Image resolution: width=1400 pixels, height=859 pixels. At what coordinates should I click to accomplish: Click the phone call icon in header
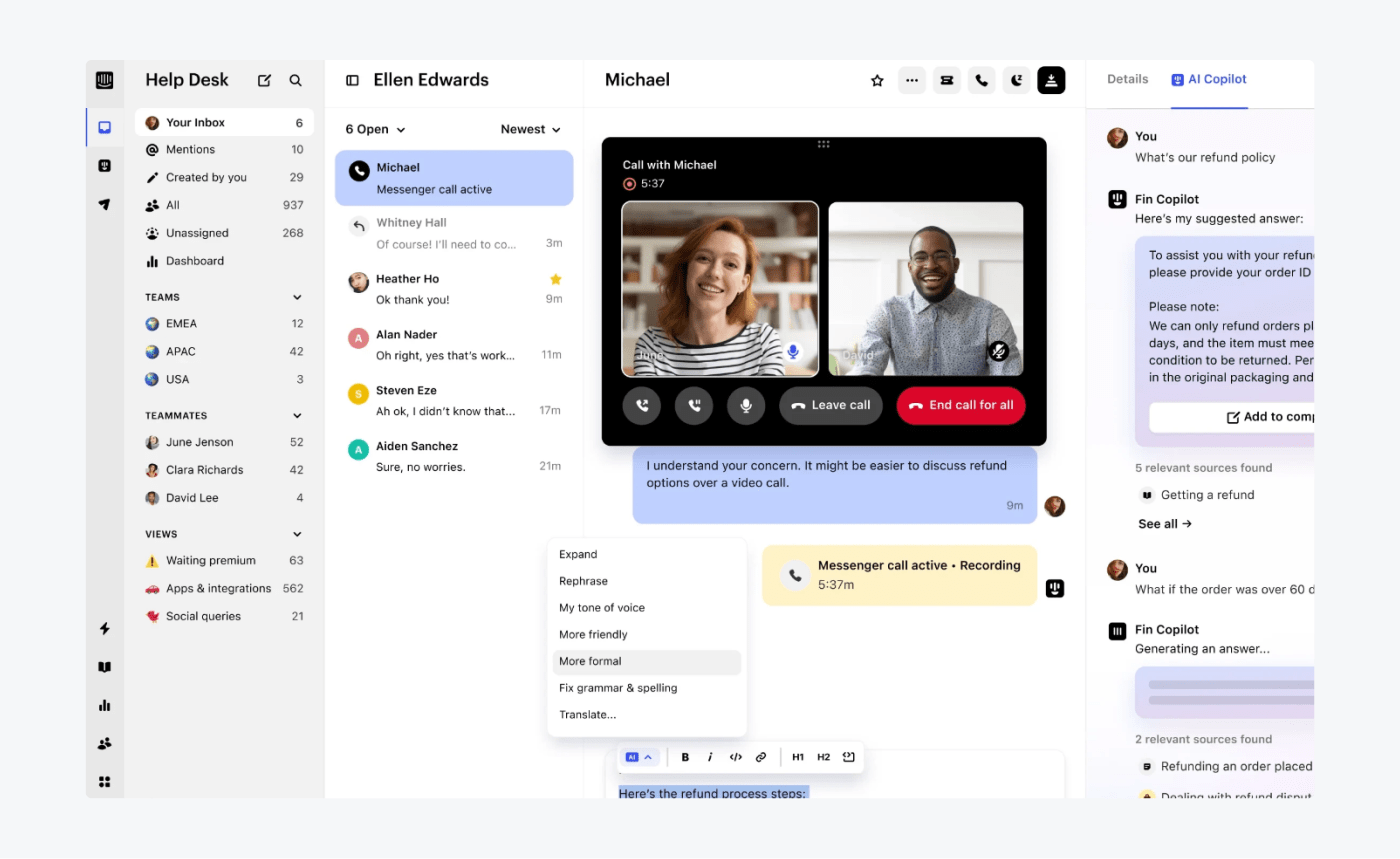tap(981, 80)
